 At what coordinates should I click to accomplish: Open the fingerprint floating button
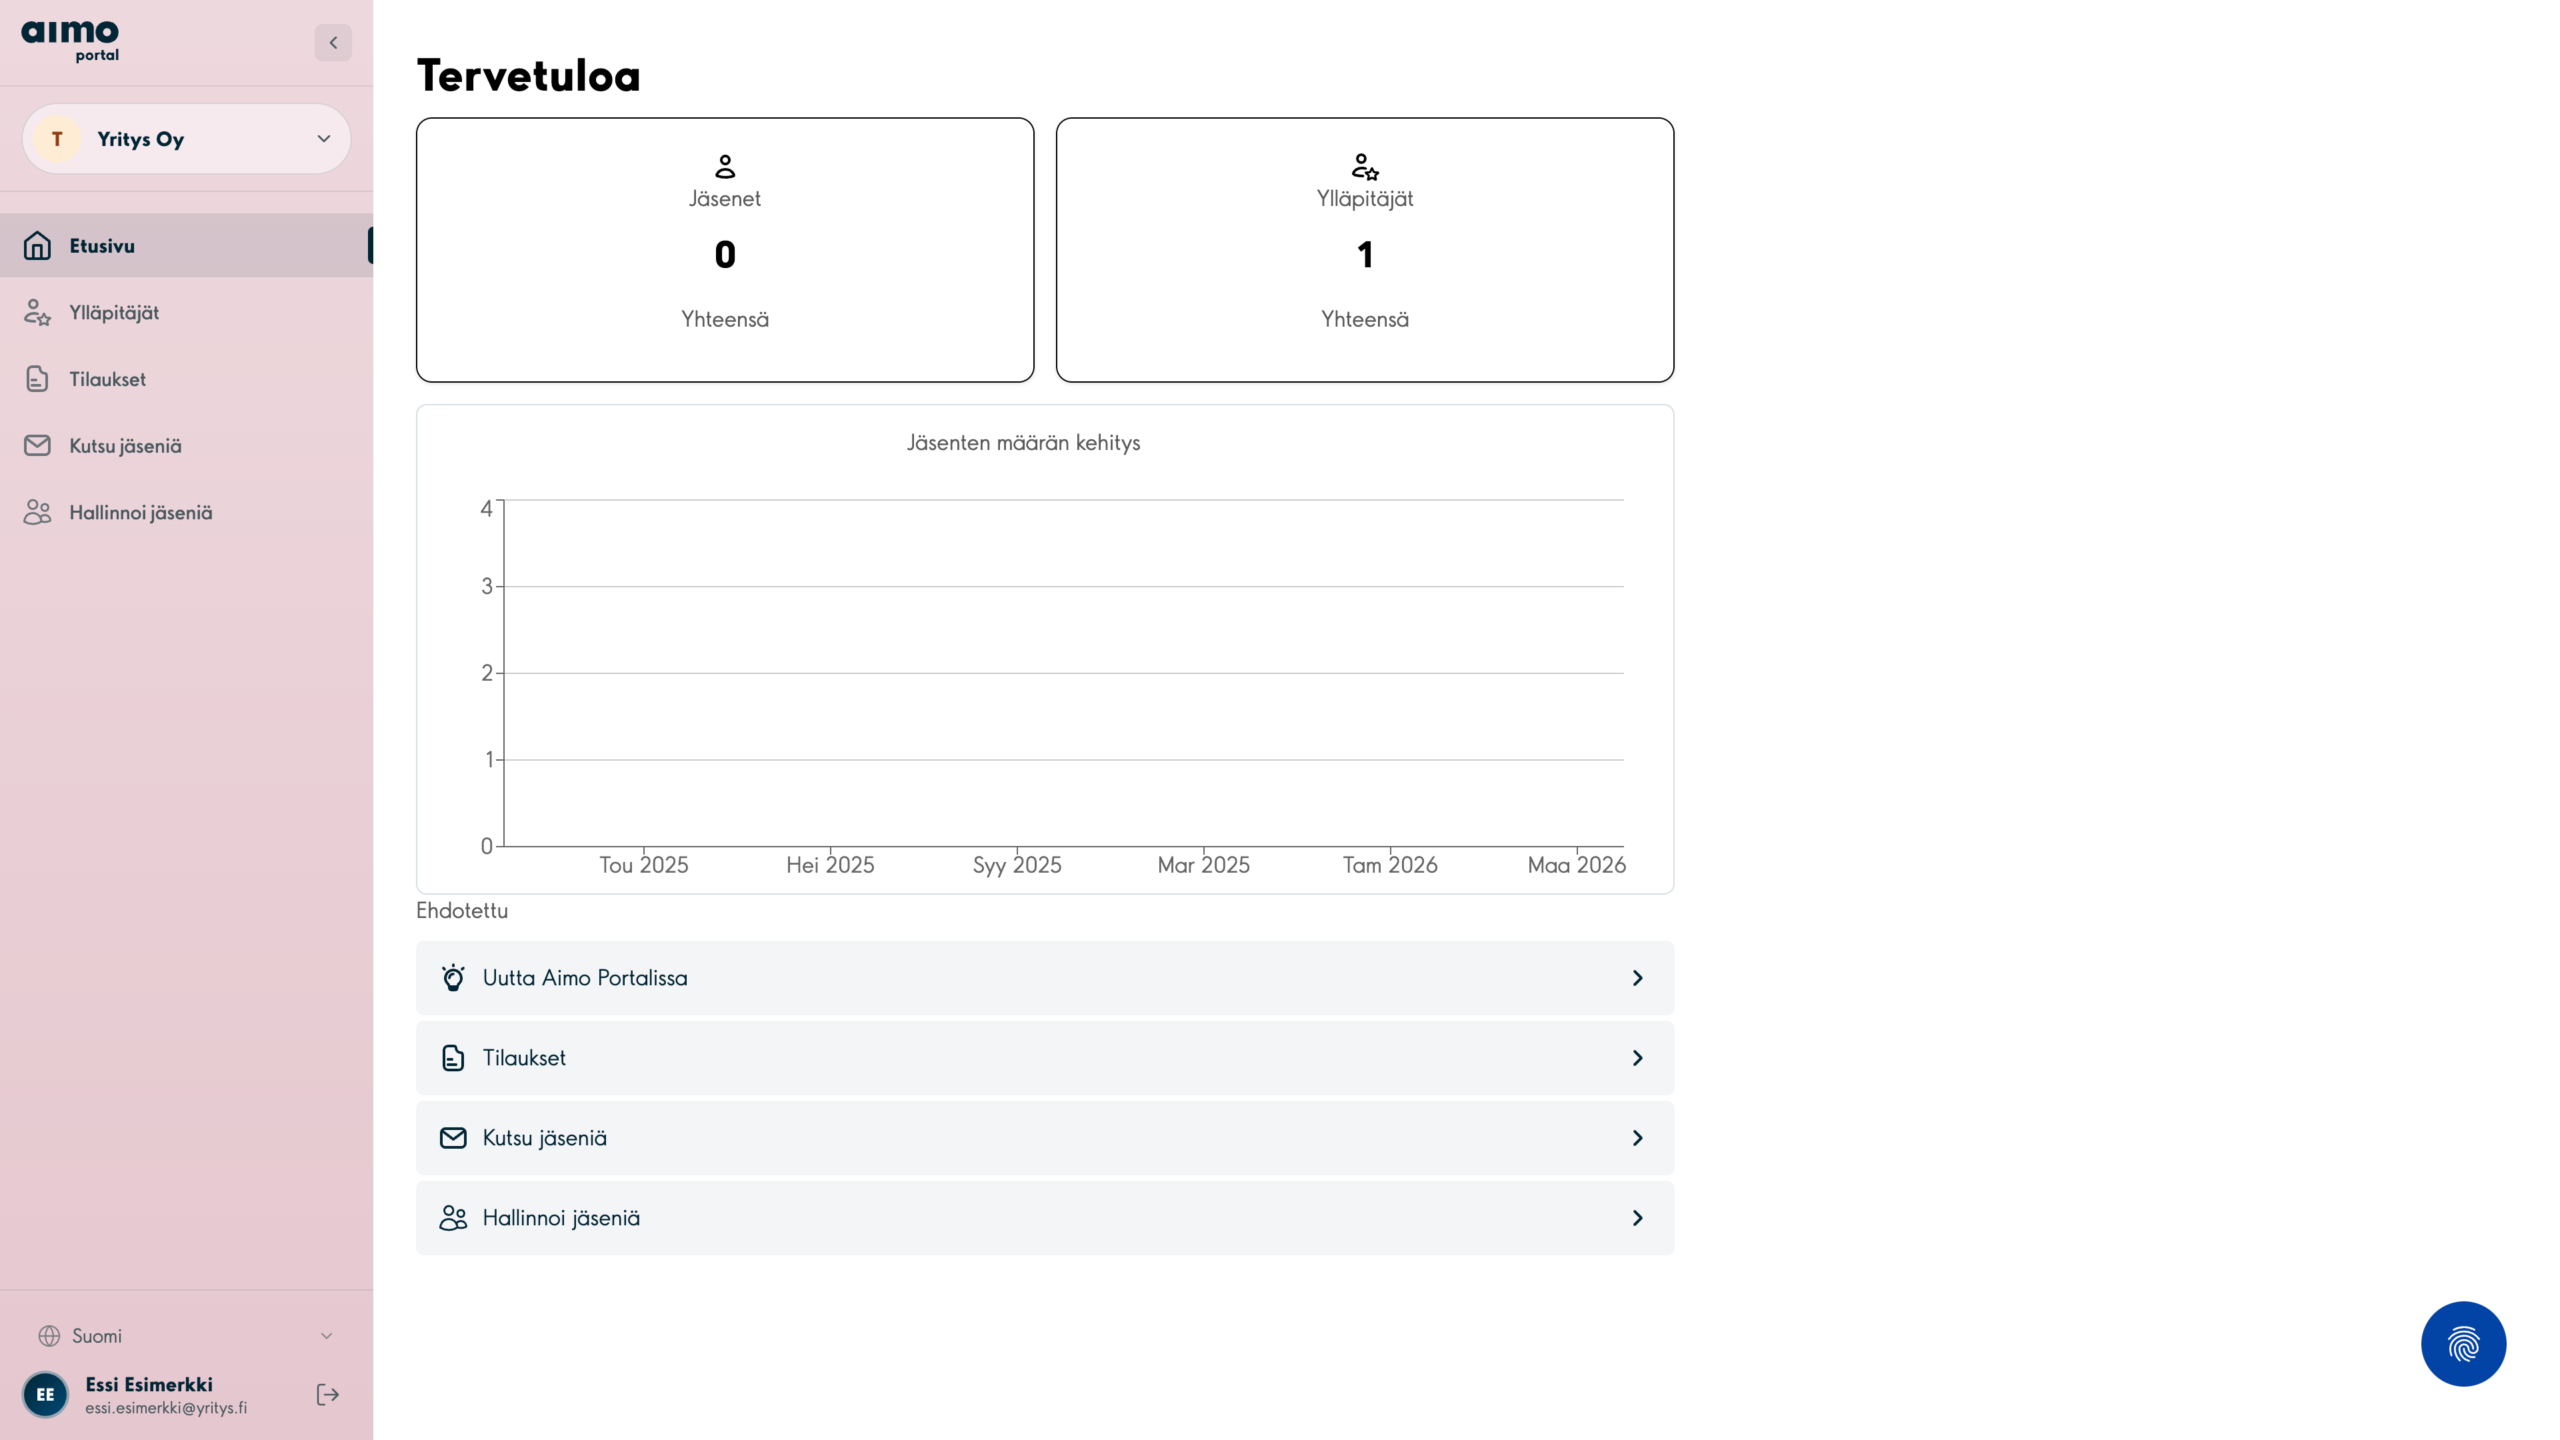pyautogui.click(x=2462, y=1343)
